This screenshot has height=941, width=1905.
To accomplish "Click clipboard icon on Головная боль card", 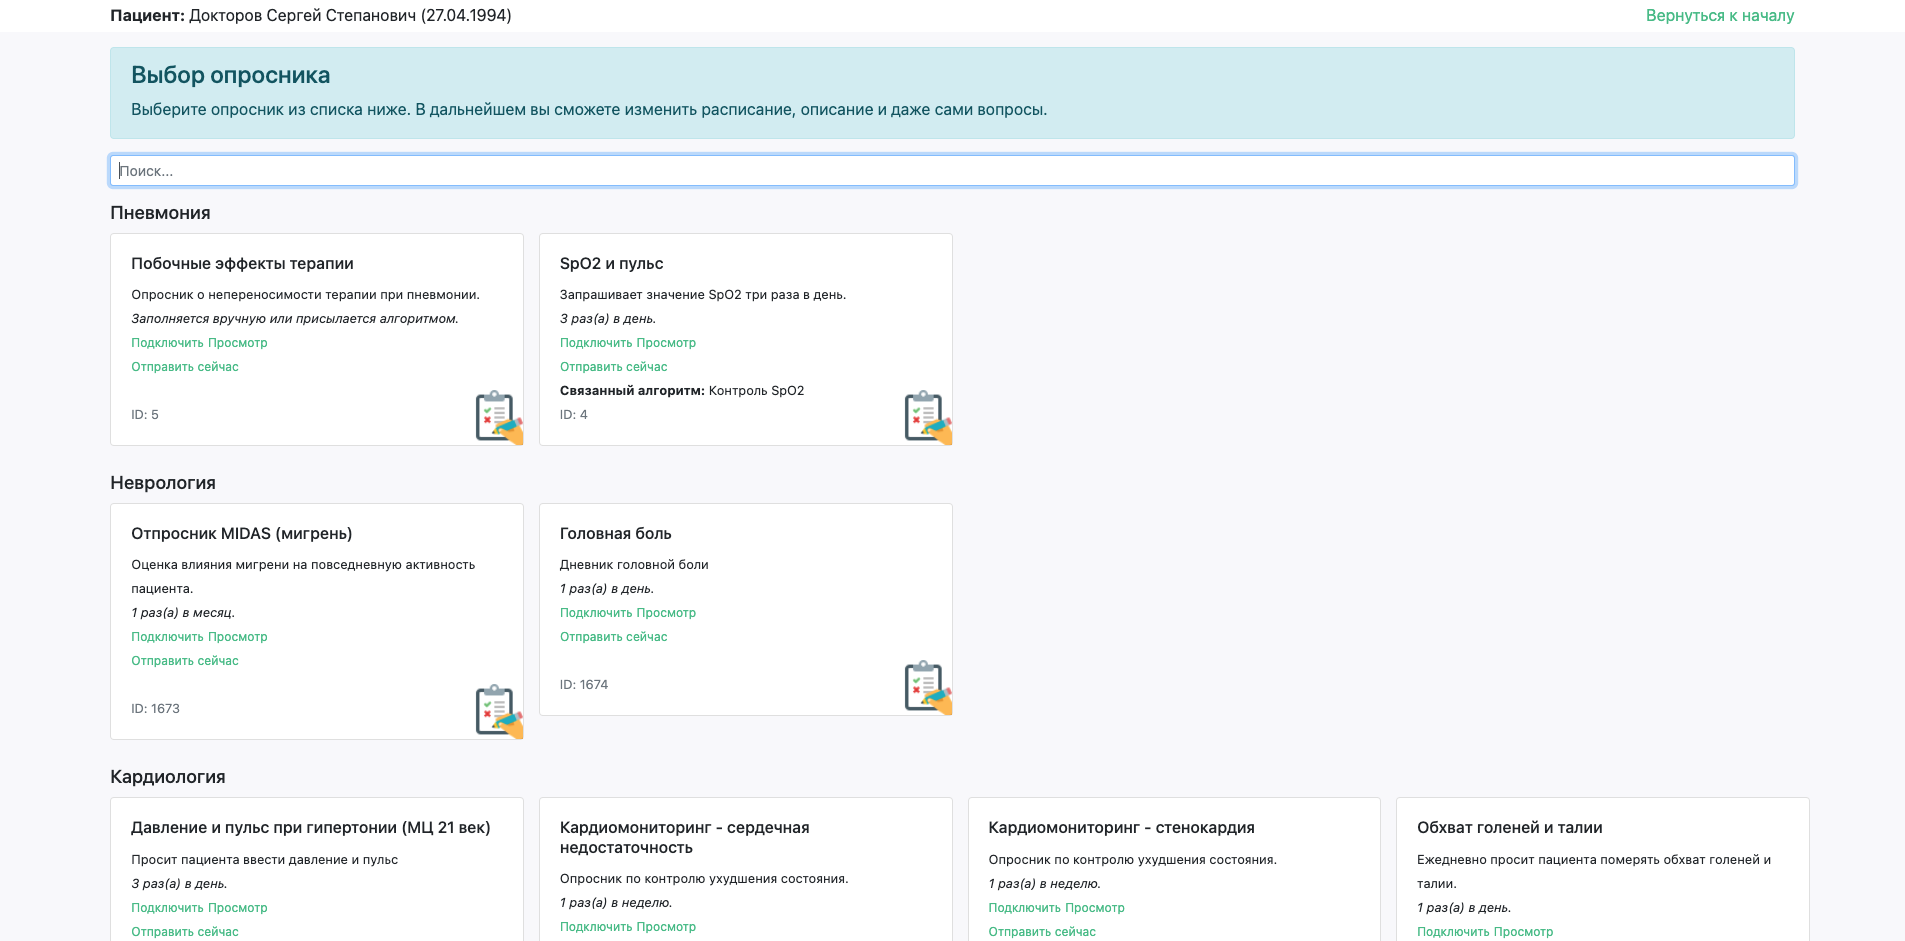I will [926, 686].
